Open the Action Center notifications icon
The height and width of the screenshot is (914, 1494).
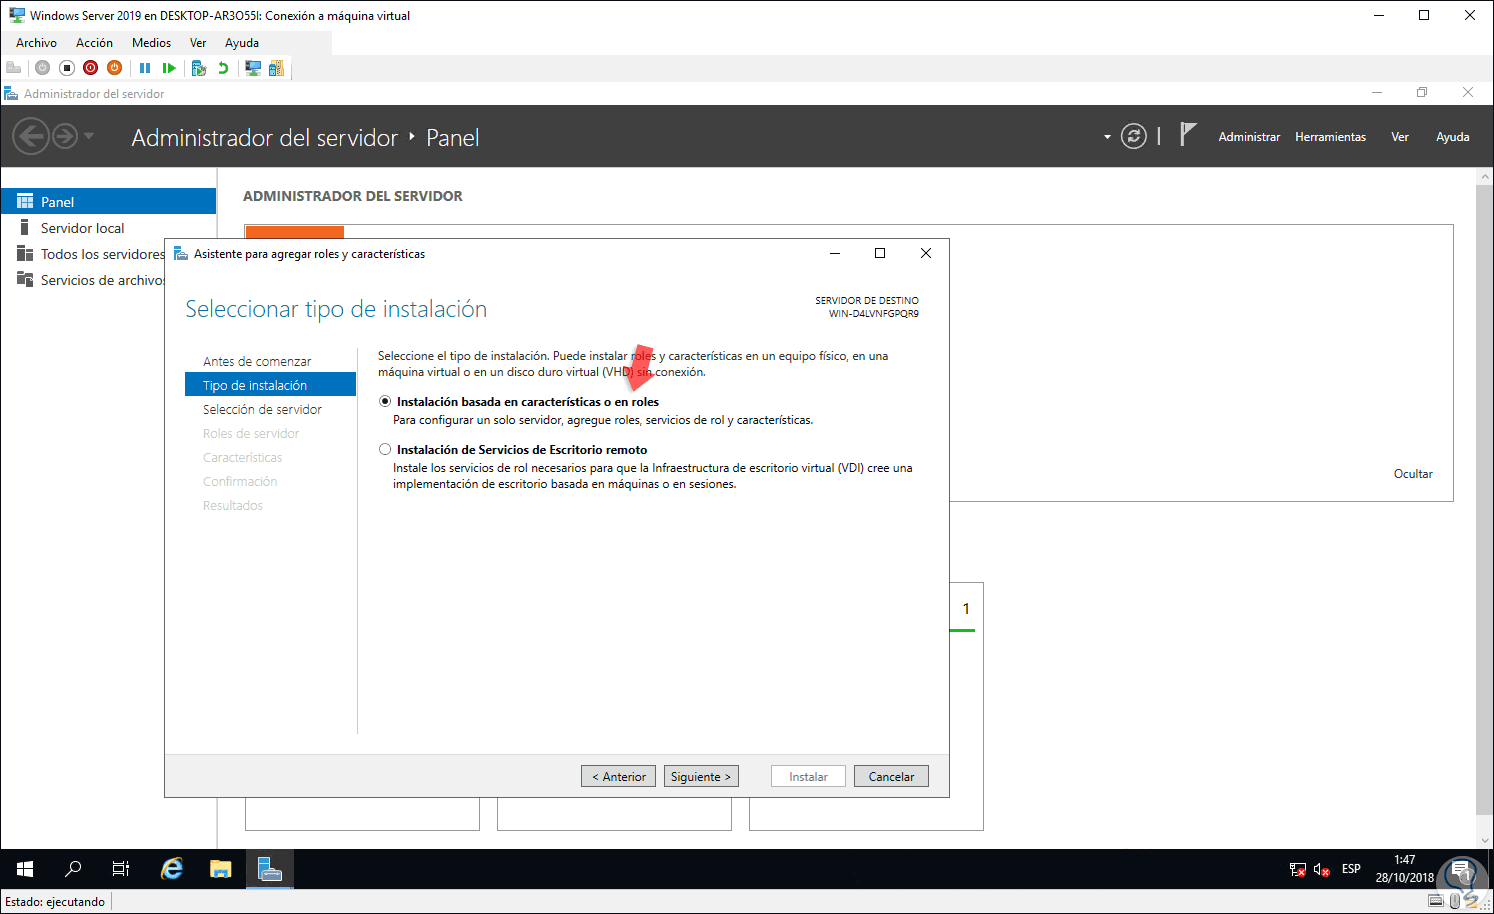pyautogui.click(x=1462, y=869)
